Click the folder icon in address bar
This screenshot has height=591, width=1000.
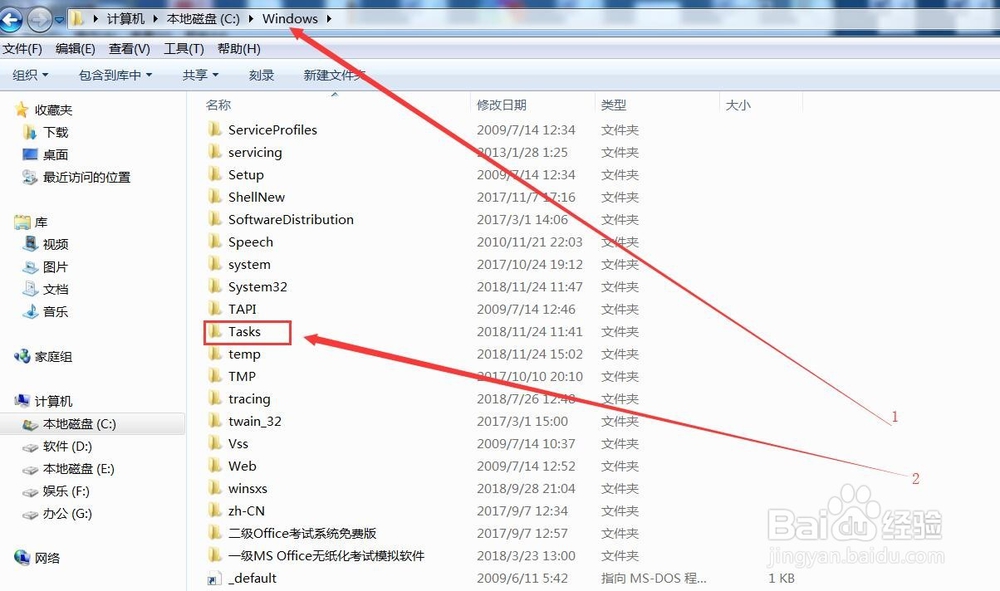pyautogui.click(x=77, y=18)
